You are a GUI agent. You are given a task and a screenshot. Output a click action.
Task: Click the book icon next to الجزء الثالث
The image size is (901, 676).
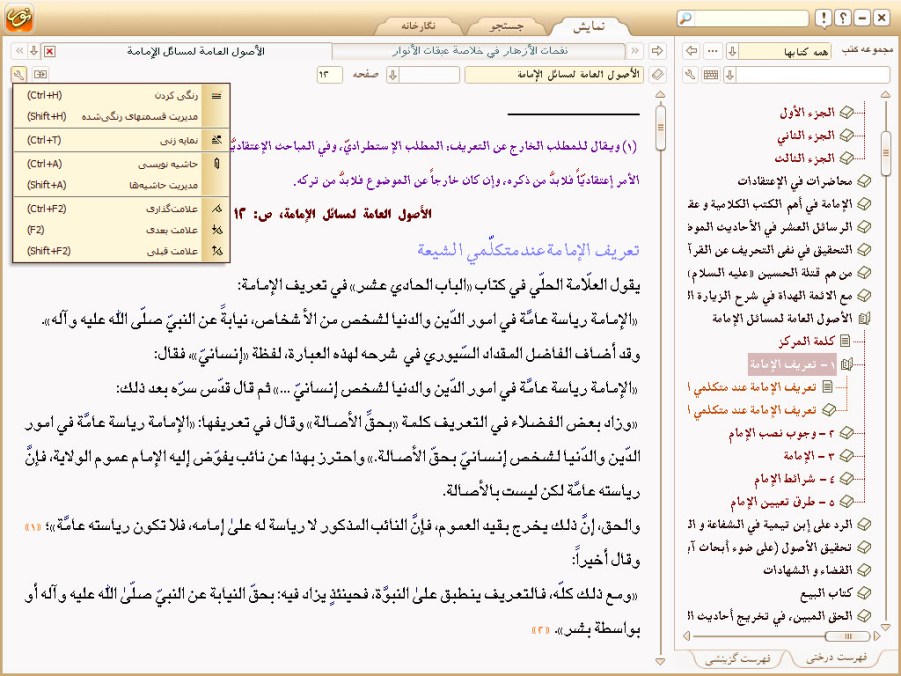(846, 158)
